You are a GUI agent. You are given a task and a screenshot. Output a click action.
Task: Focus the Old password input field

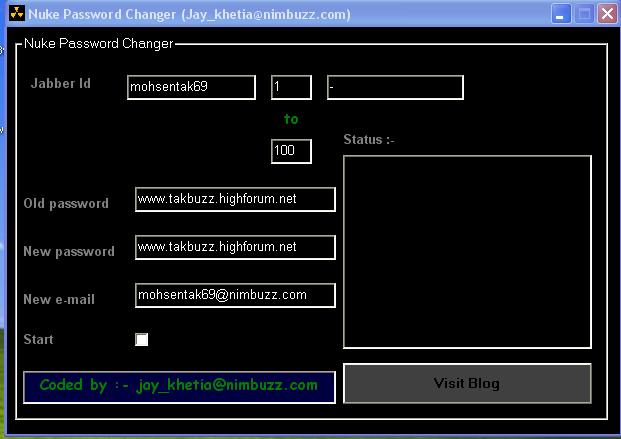[x=235, y=199]
